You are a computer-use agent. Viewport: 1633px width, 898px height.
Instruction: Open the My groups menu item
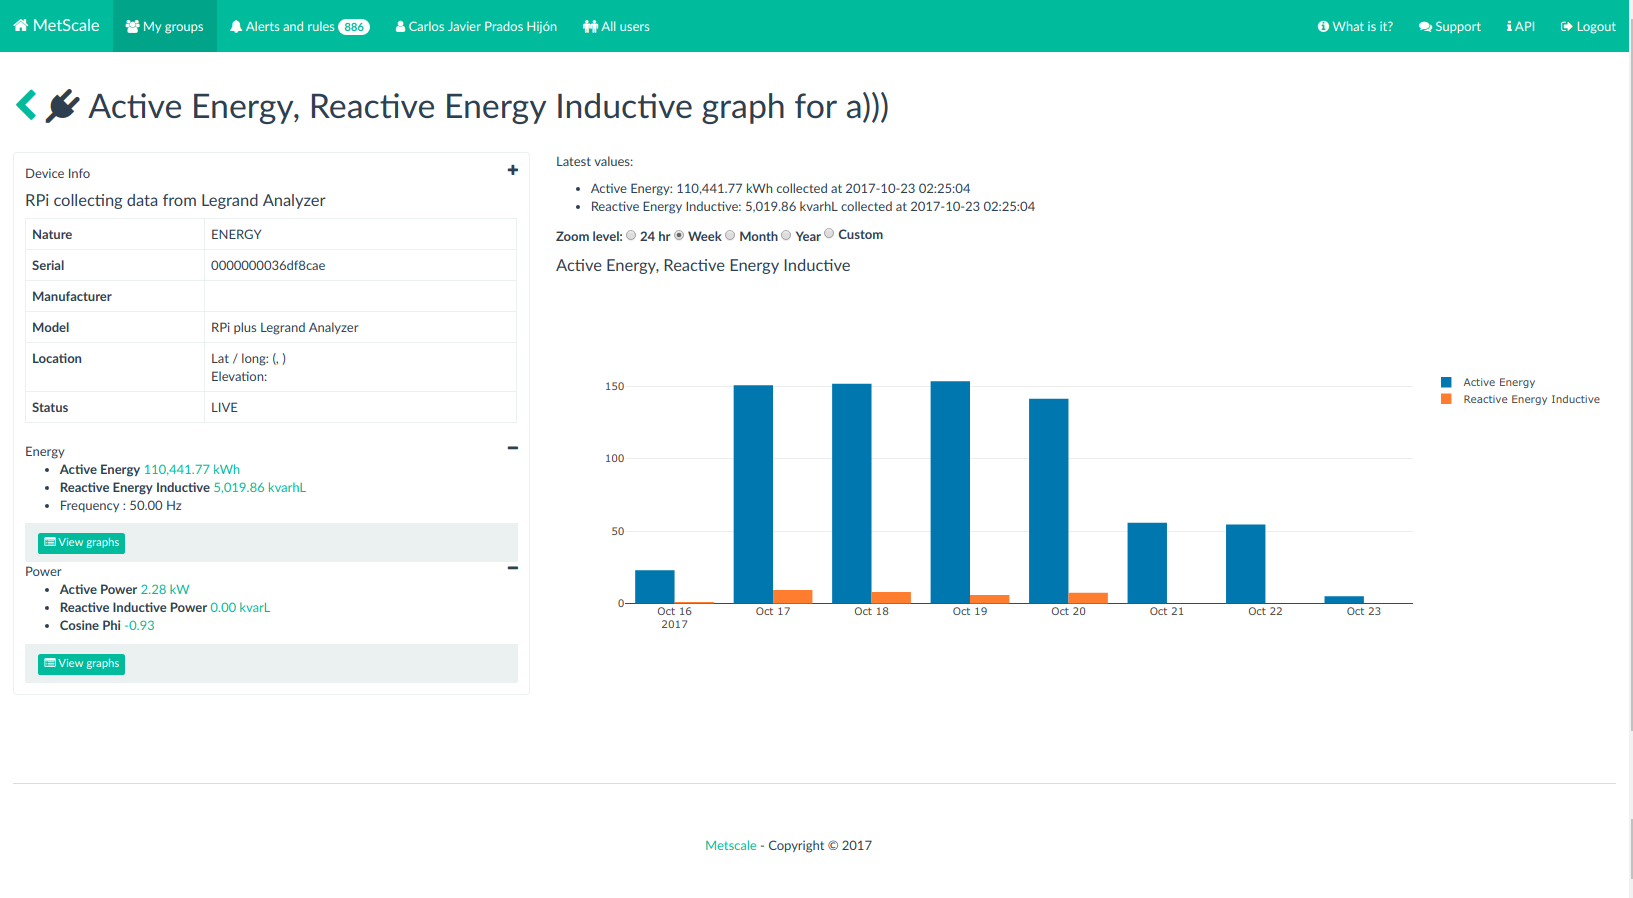click(165, 27)
